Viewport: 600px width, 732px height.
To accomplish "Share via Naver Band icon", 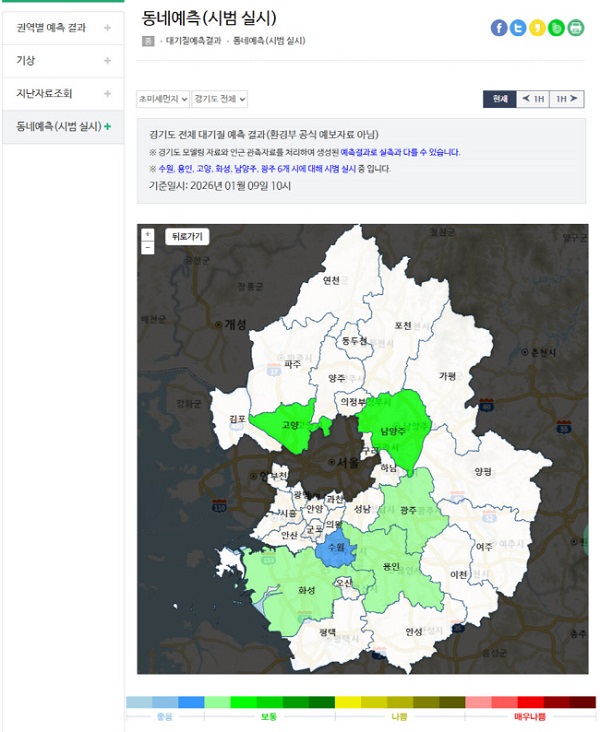I will (x=556, y=28).
